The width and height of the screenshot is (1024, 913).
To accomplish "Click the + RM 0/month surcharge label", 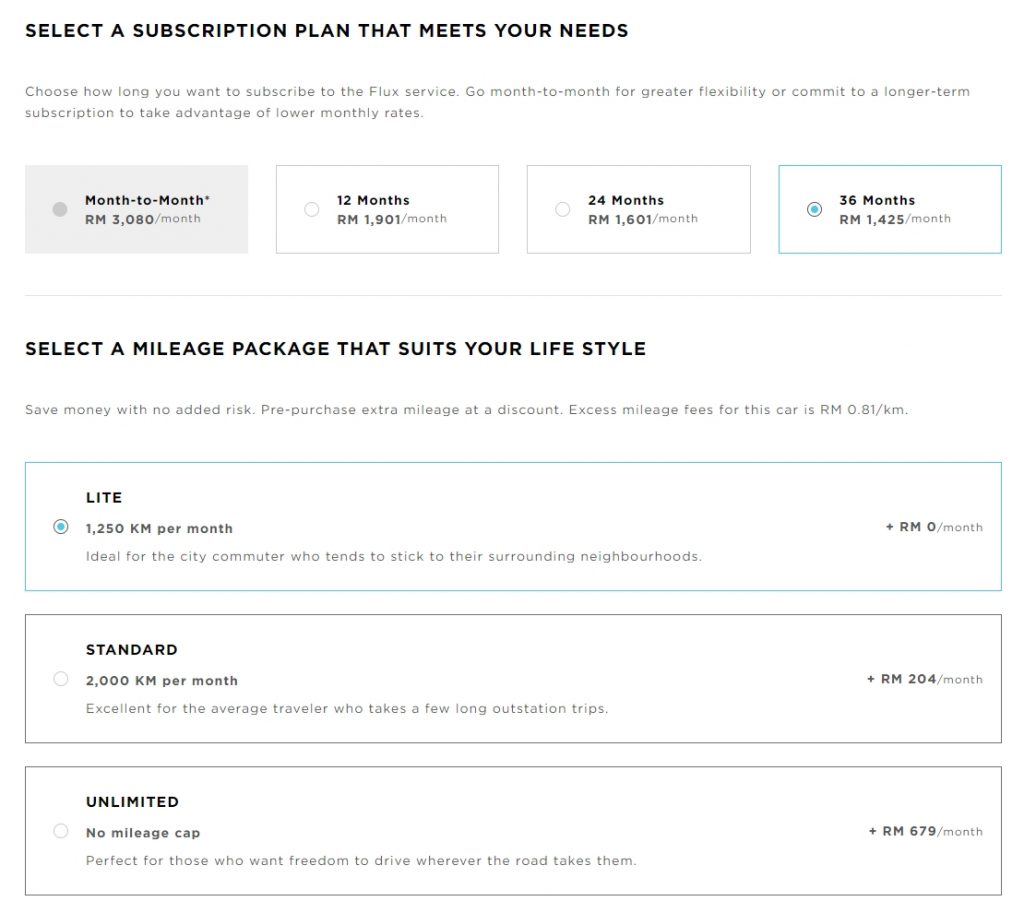I will 933,527.
